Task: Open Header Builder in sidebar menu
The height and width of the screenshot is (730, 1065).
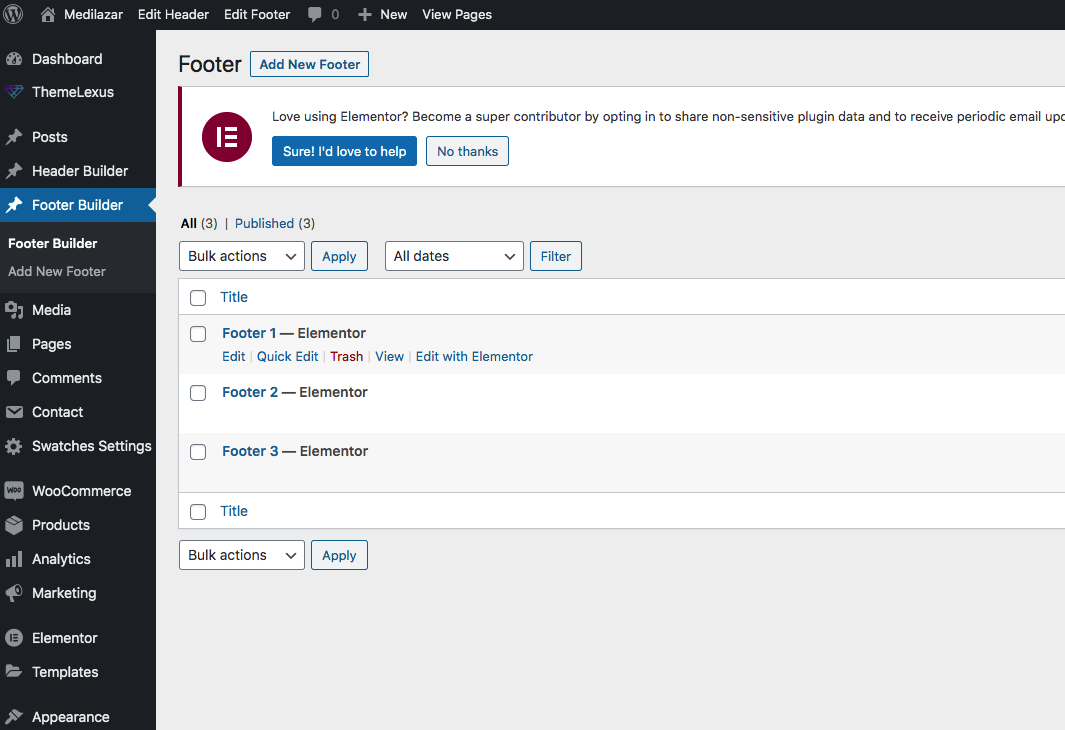Action: point(79,171)
